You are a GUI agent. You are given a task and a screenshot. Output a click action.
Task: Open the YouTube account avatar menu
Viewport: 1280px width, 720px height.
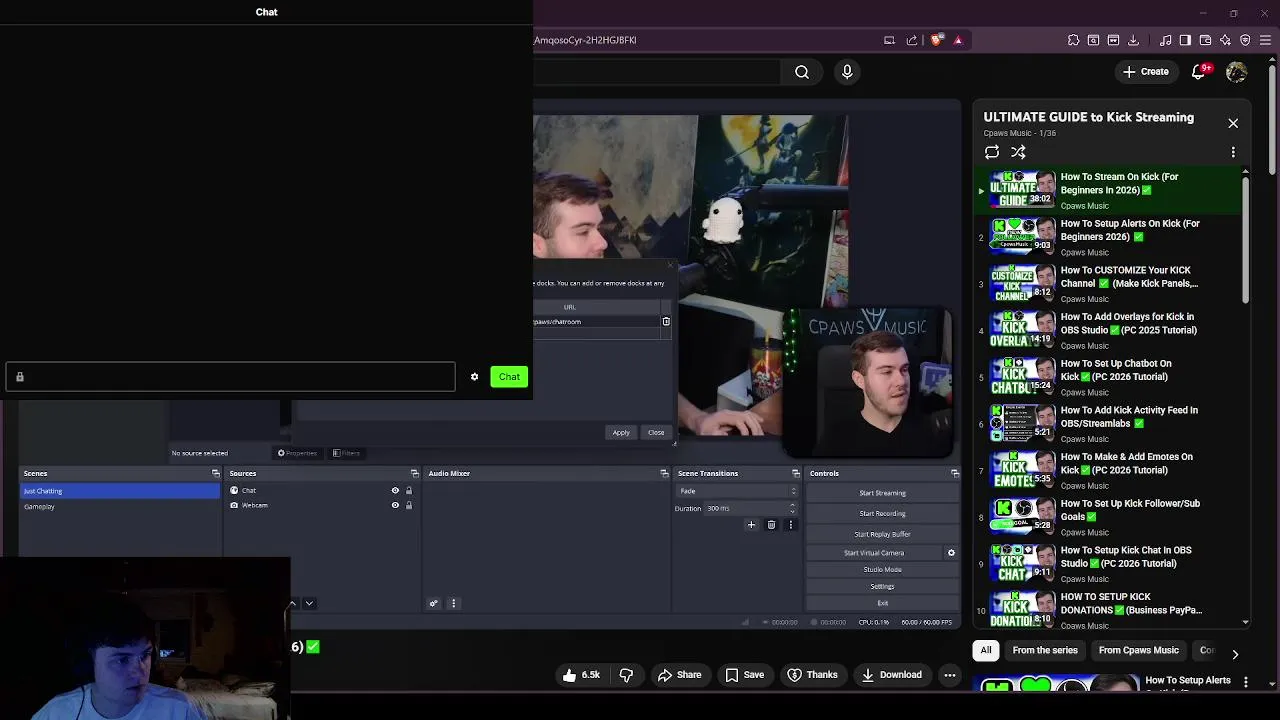coord(1237,72)
